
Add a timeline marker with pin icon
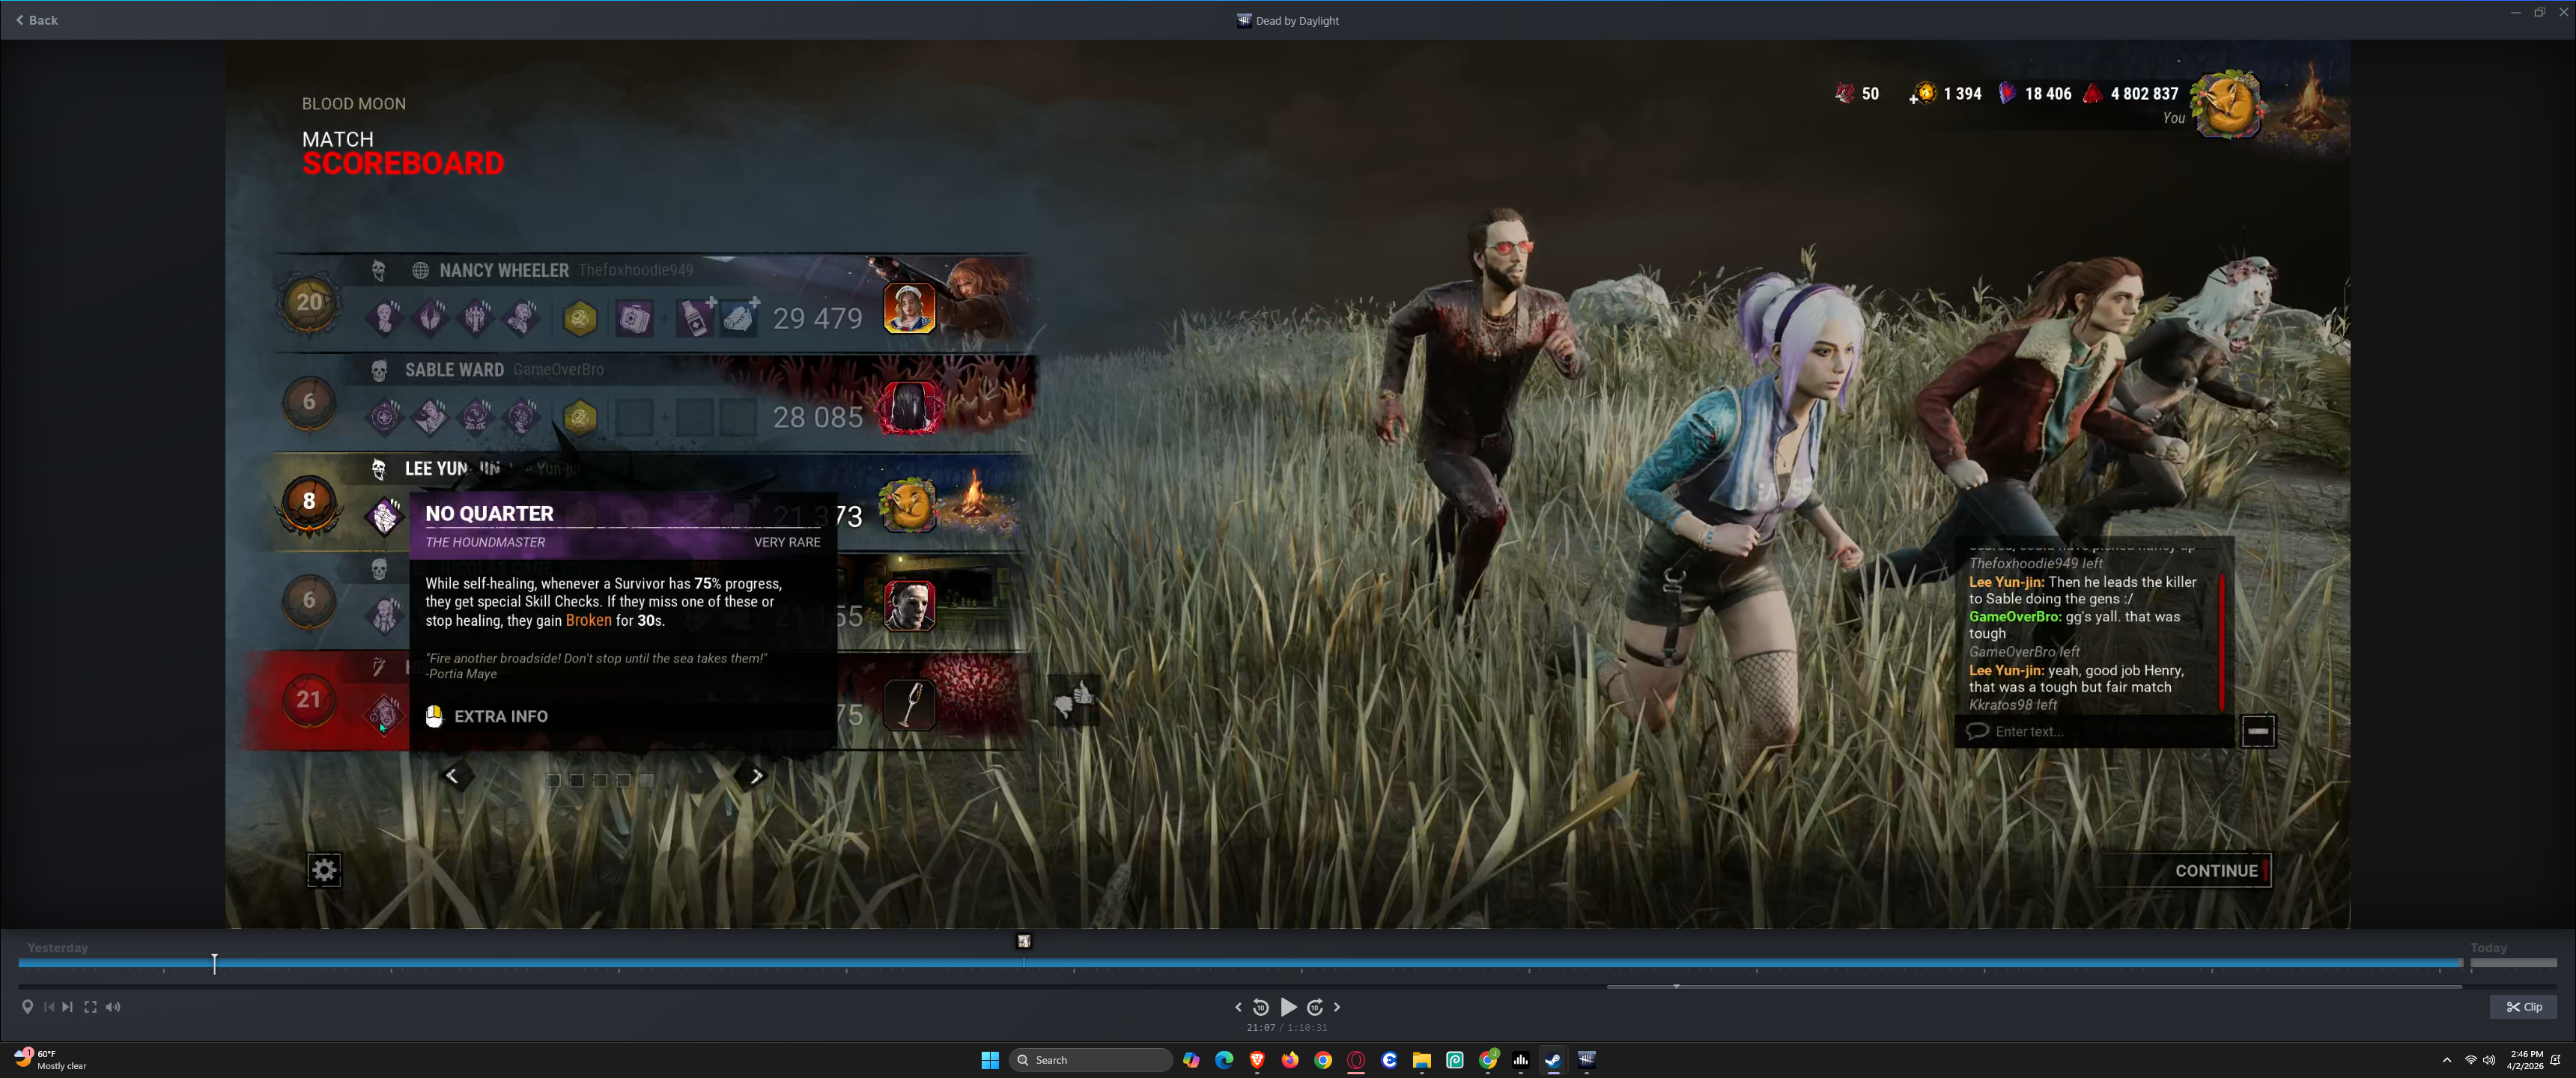point(27,1007)
